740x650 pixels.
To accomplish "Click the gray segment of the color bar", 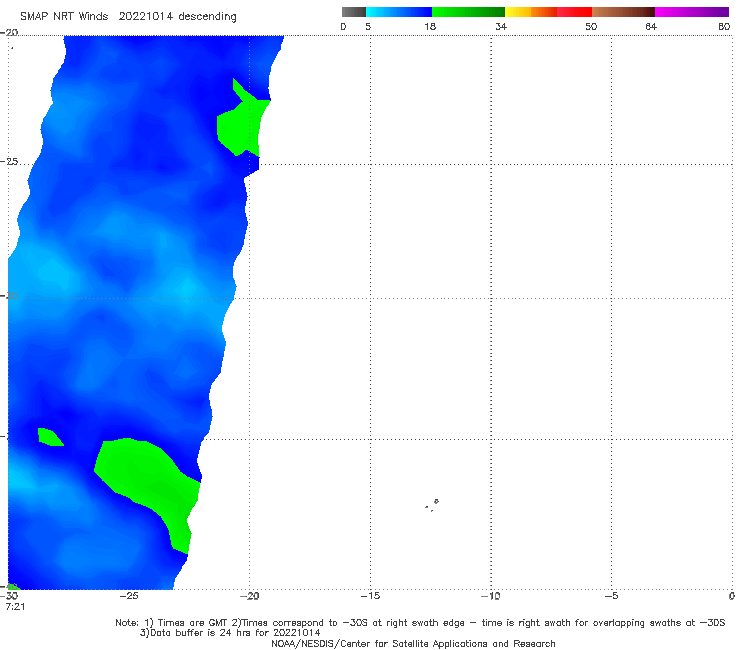I will [x=354, y=12].
